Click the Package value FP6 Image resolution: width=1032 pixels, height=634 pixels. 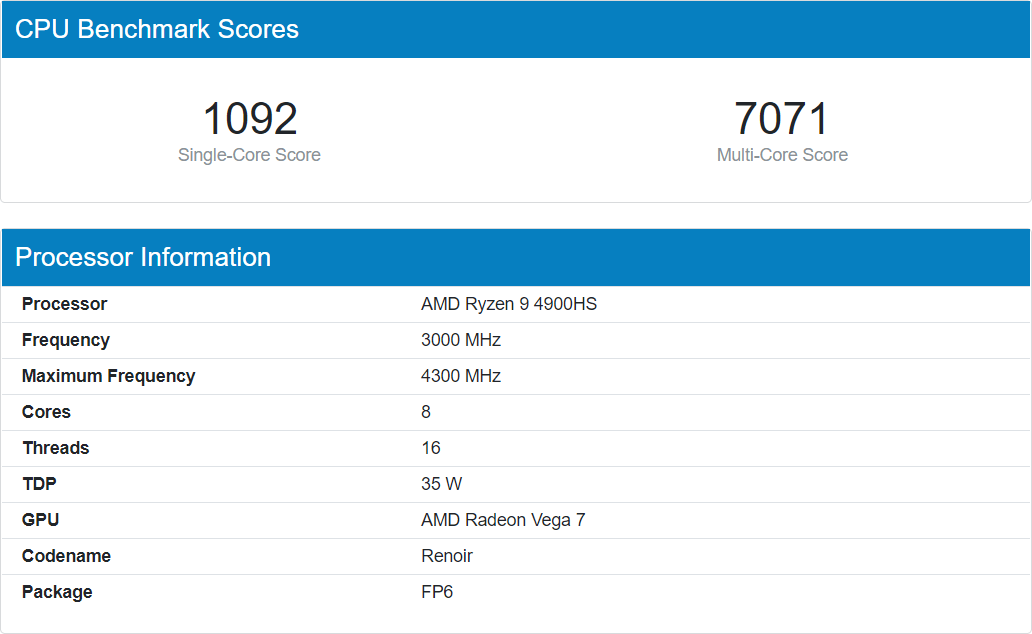pos(439,592)
